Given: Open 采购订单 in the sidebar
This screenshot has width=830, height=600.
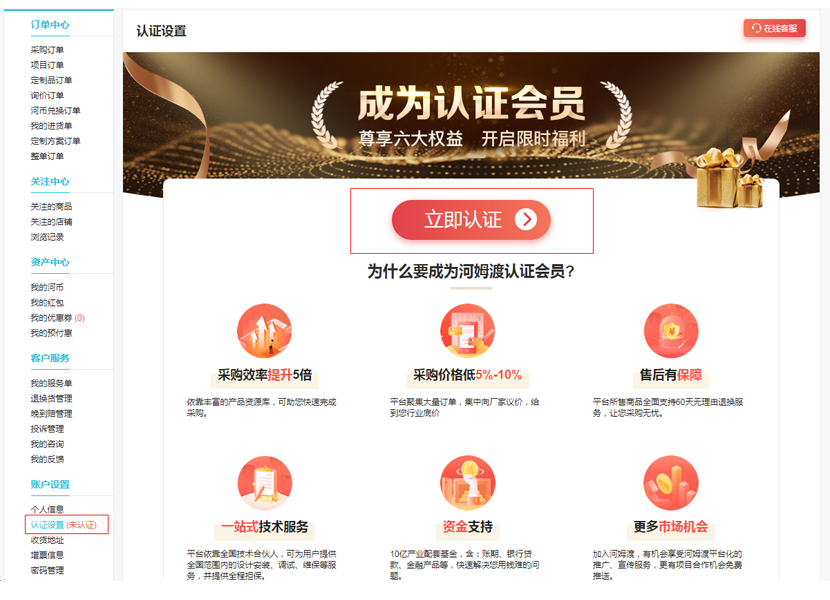Looking at the screenshot, I should point(47,50).
